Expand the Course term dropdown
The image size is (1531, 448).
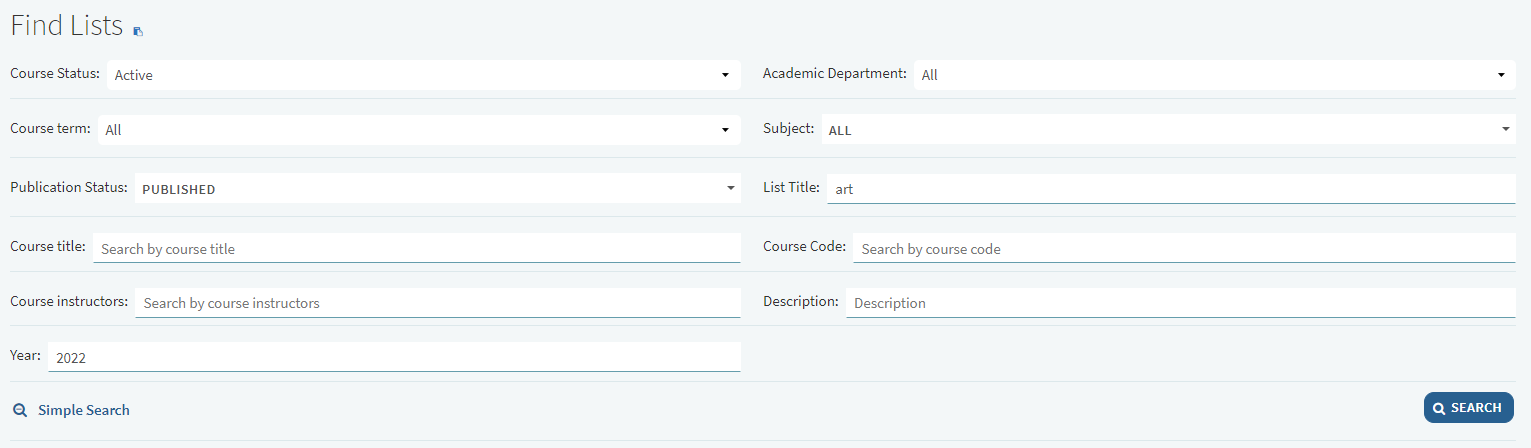[419, 130]
